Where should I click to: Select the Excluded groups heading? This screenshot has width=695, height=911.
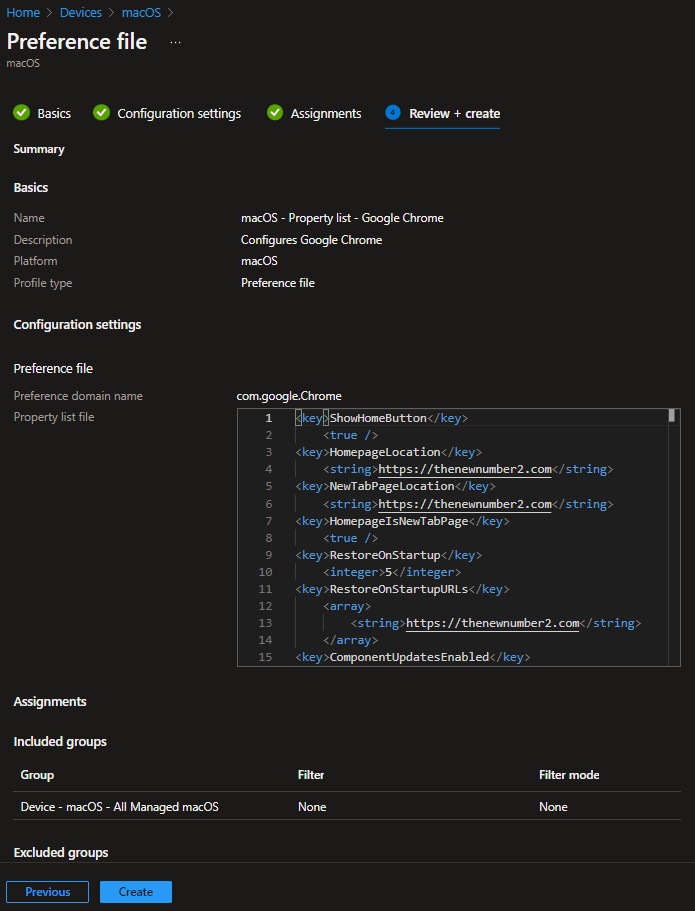click(61, 853)
